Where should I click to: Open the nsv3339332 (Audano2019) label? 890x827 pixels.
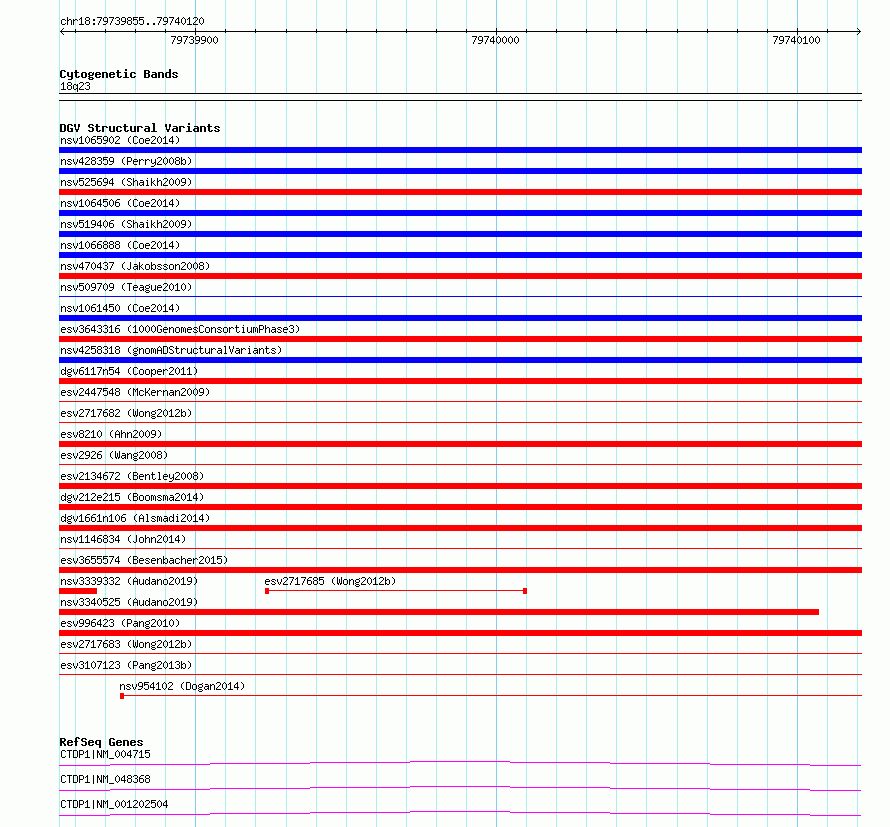[x=129, y=581]
